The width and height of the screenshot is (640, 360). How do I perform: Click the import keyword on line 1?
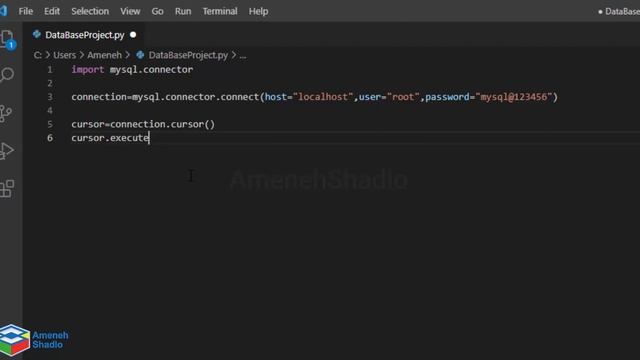pos(88,70)
